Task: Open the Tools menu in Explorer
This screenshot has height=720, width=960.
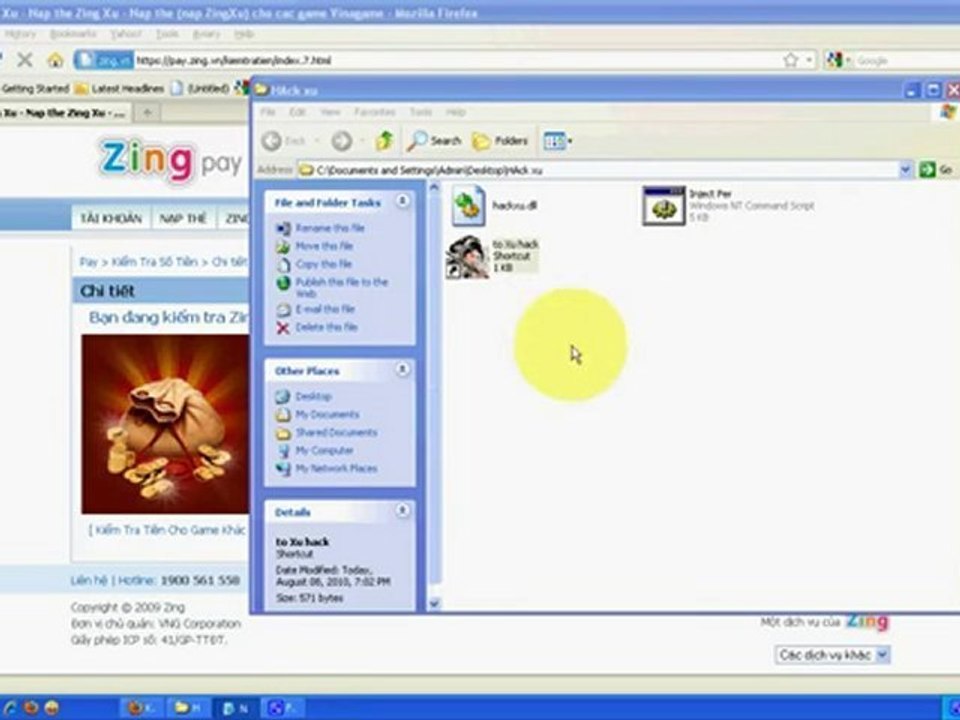Action: 421,112
